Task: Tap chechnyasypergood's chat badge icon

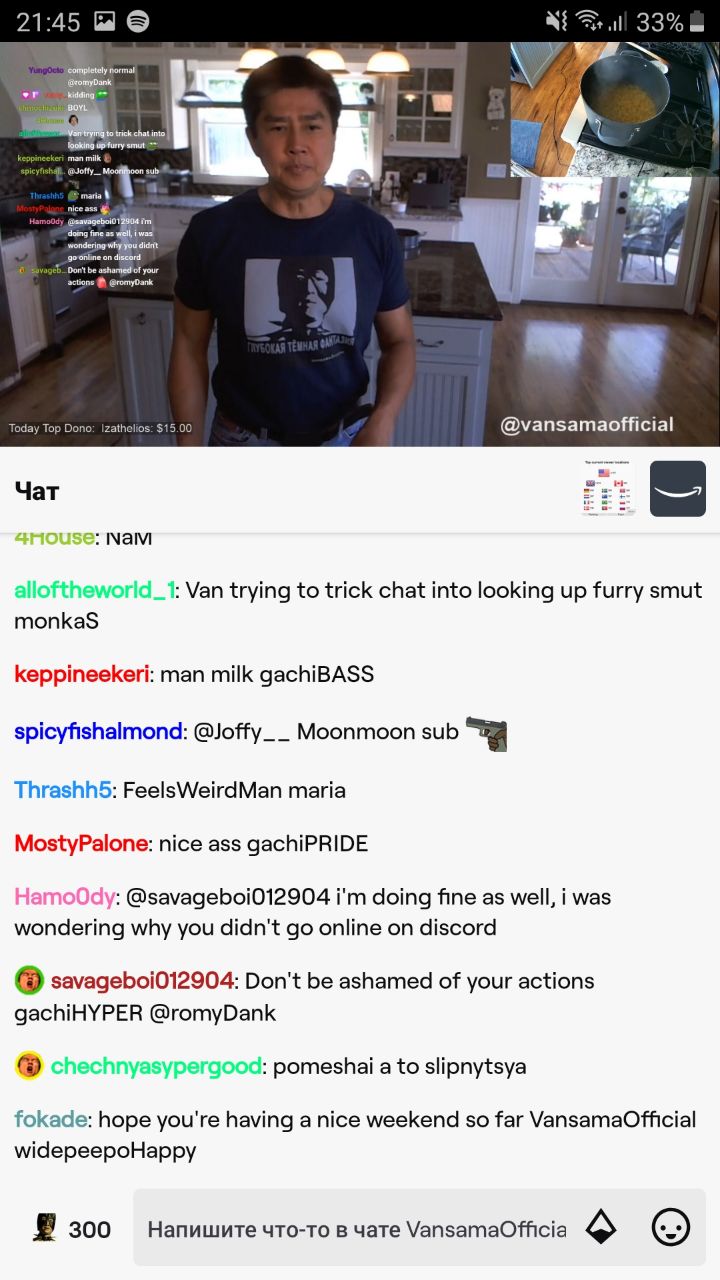Action: click(x=29, y=1066)
